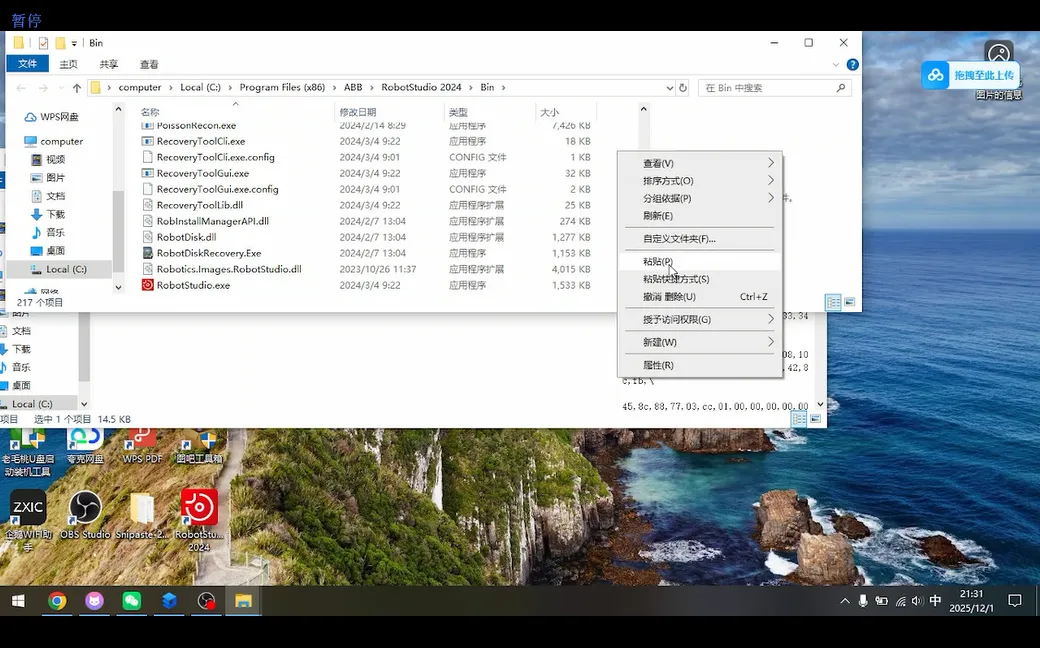Open WeChat from the taskbar

[131, 602]
